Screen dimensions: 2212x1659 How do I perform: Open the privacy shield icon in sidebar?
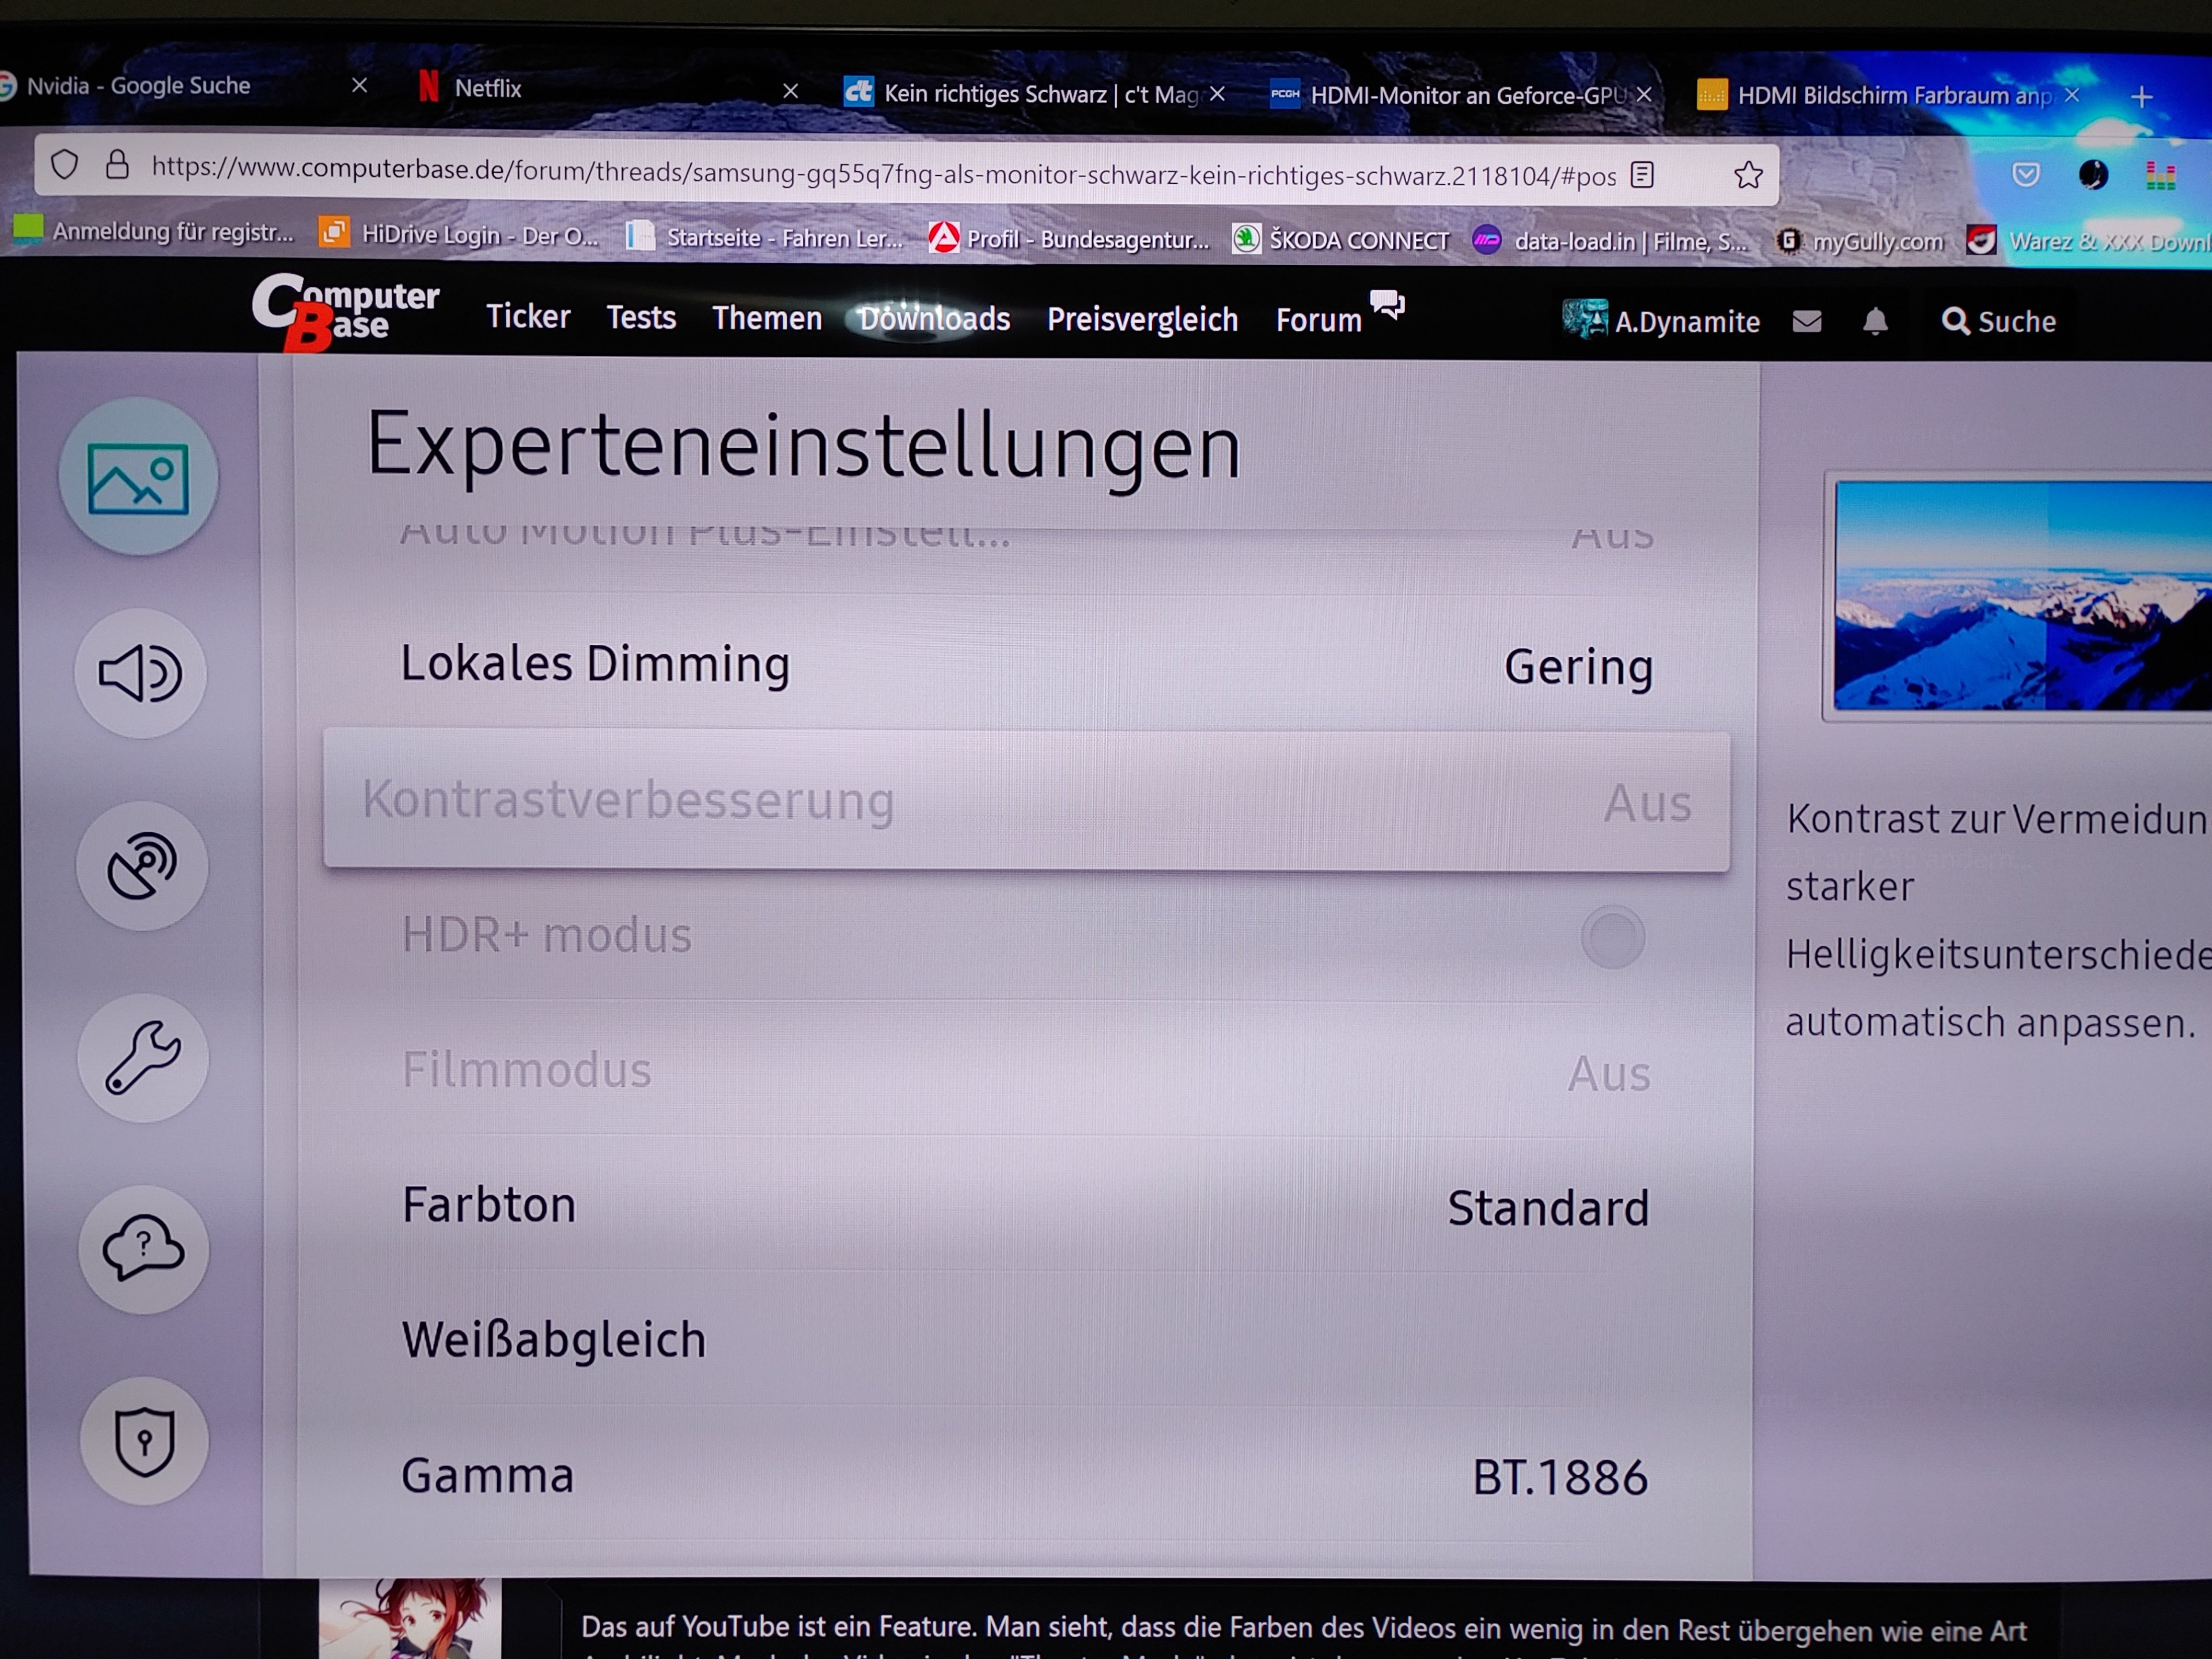tap(145, 1441)
